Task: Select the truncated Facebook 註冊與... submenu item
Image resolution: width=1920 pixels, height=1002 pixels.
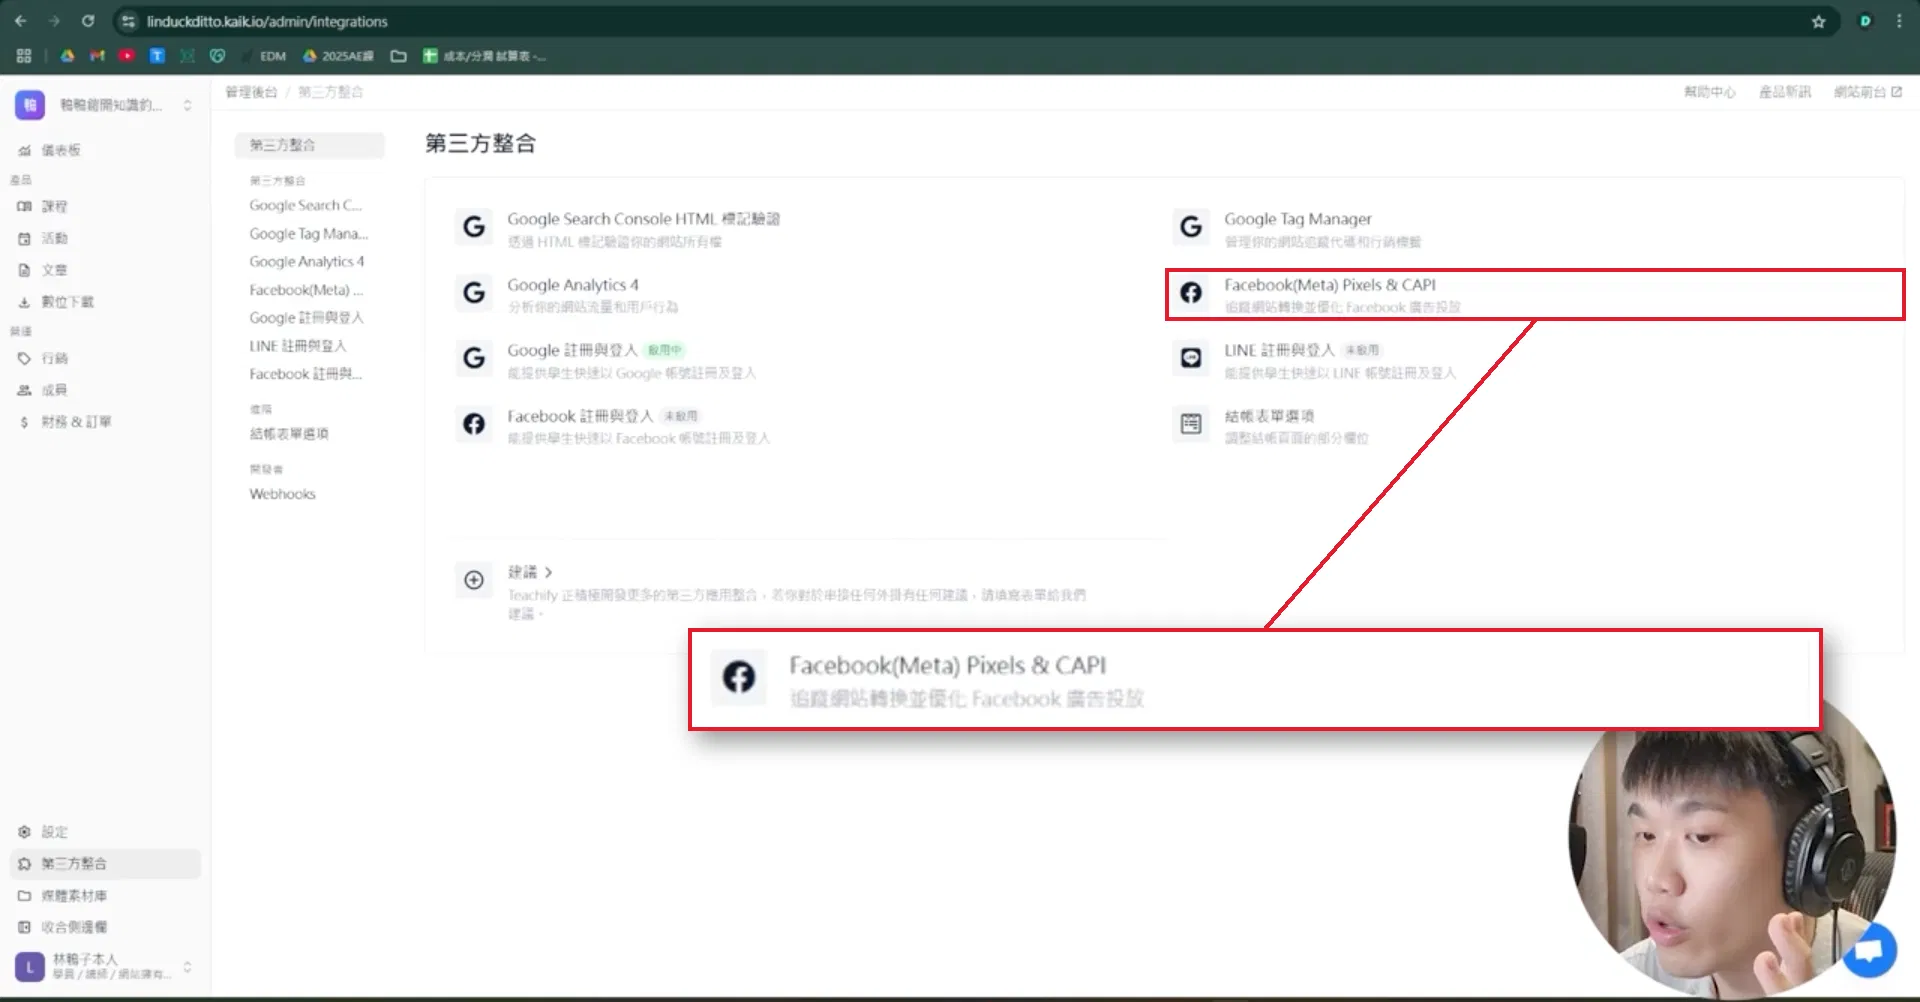Action: pos(306,373)
